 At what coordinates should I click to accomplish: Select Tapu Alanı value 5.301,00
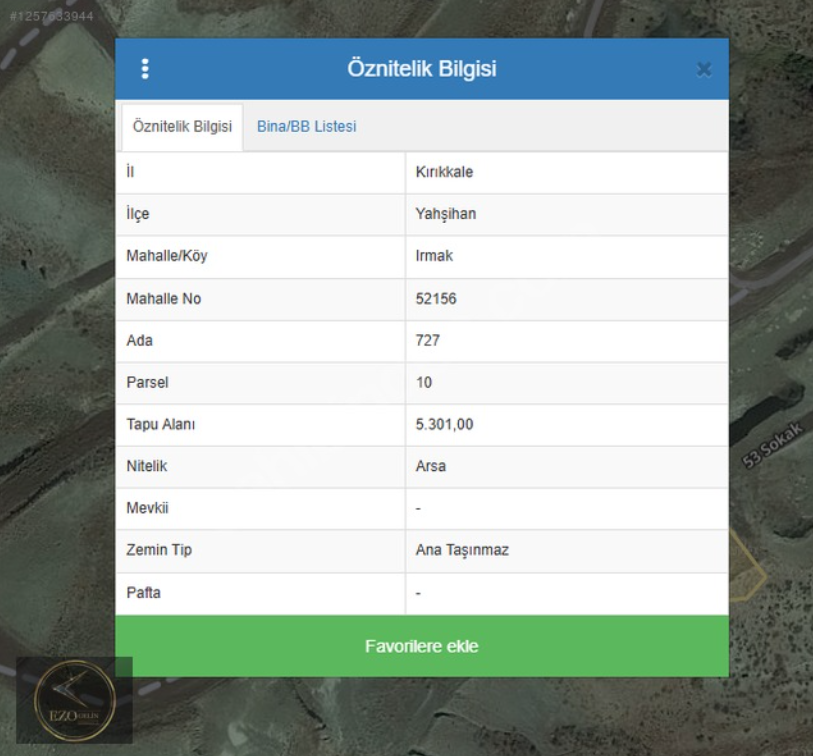click(444, 424)
